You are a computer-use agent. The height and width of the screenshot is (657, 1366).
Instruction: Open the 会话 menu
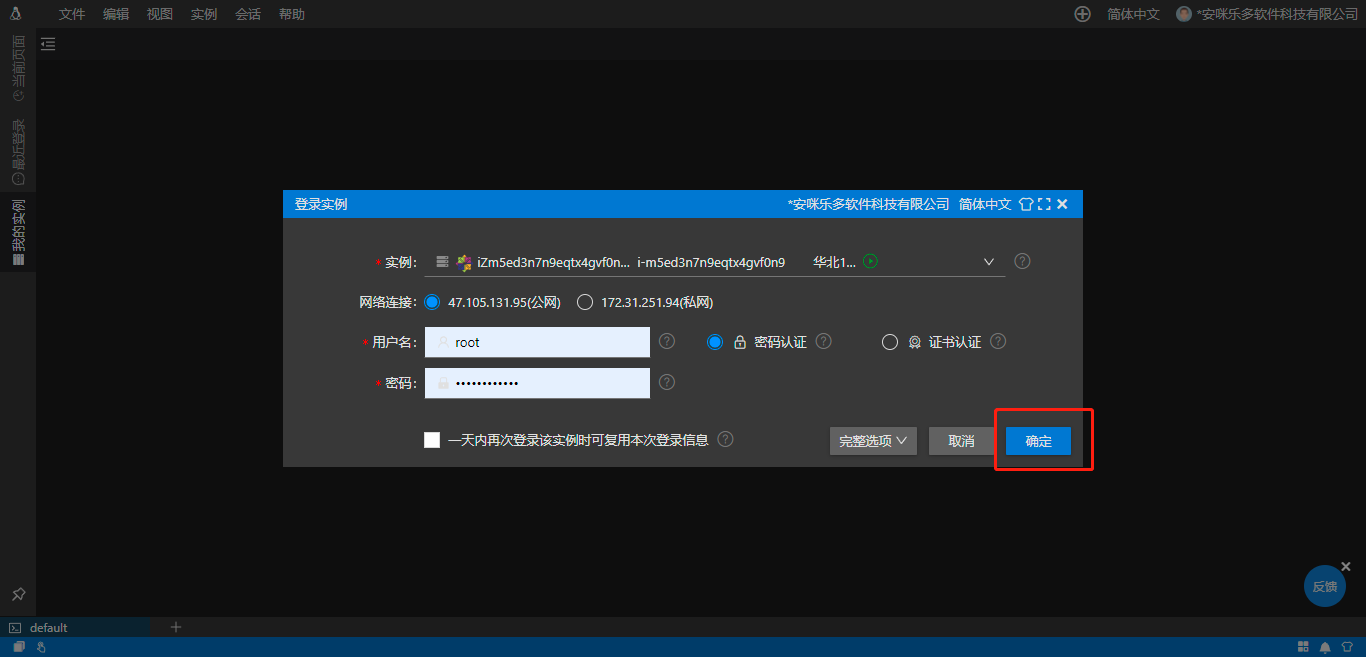click(248, 14)
